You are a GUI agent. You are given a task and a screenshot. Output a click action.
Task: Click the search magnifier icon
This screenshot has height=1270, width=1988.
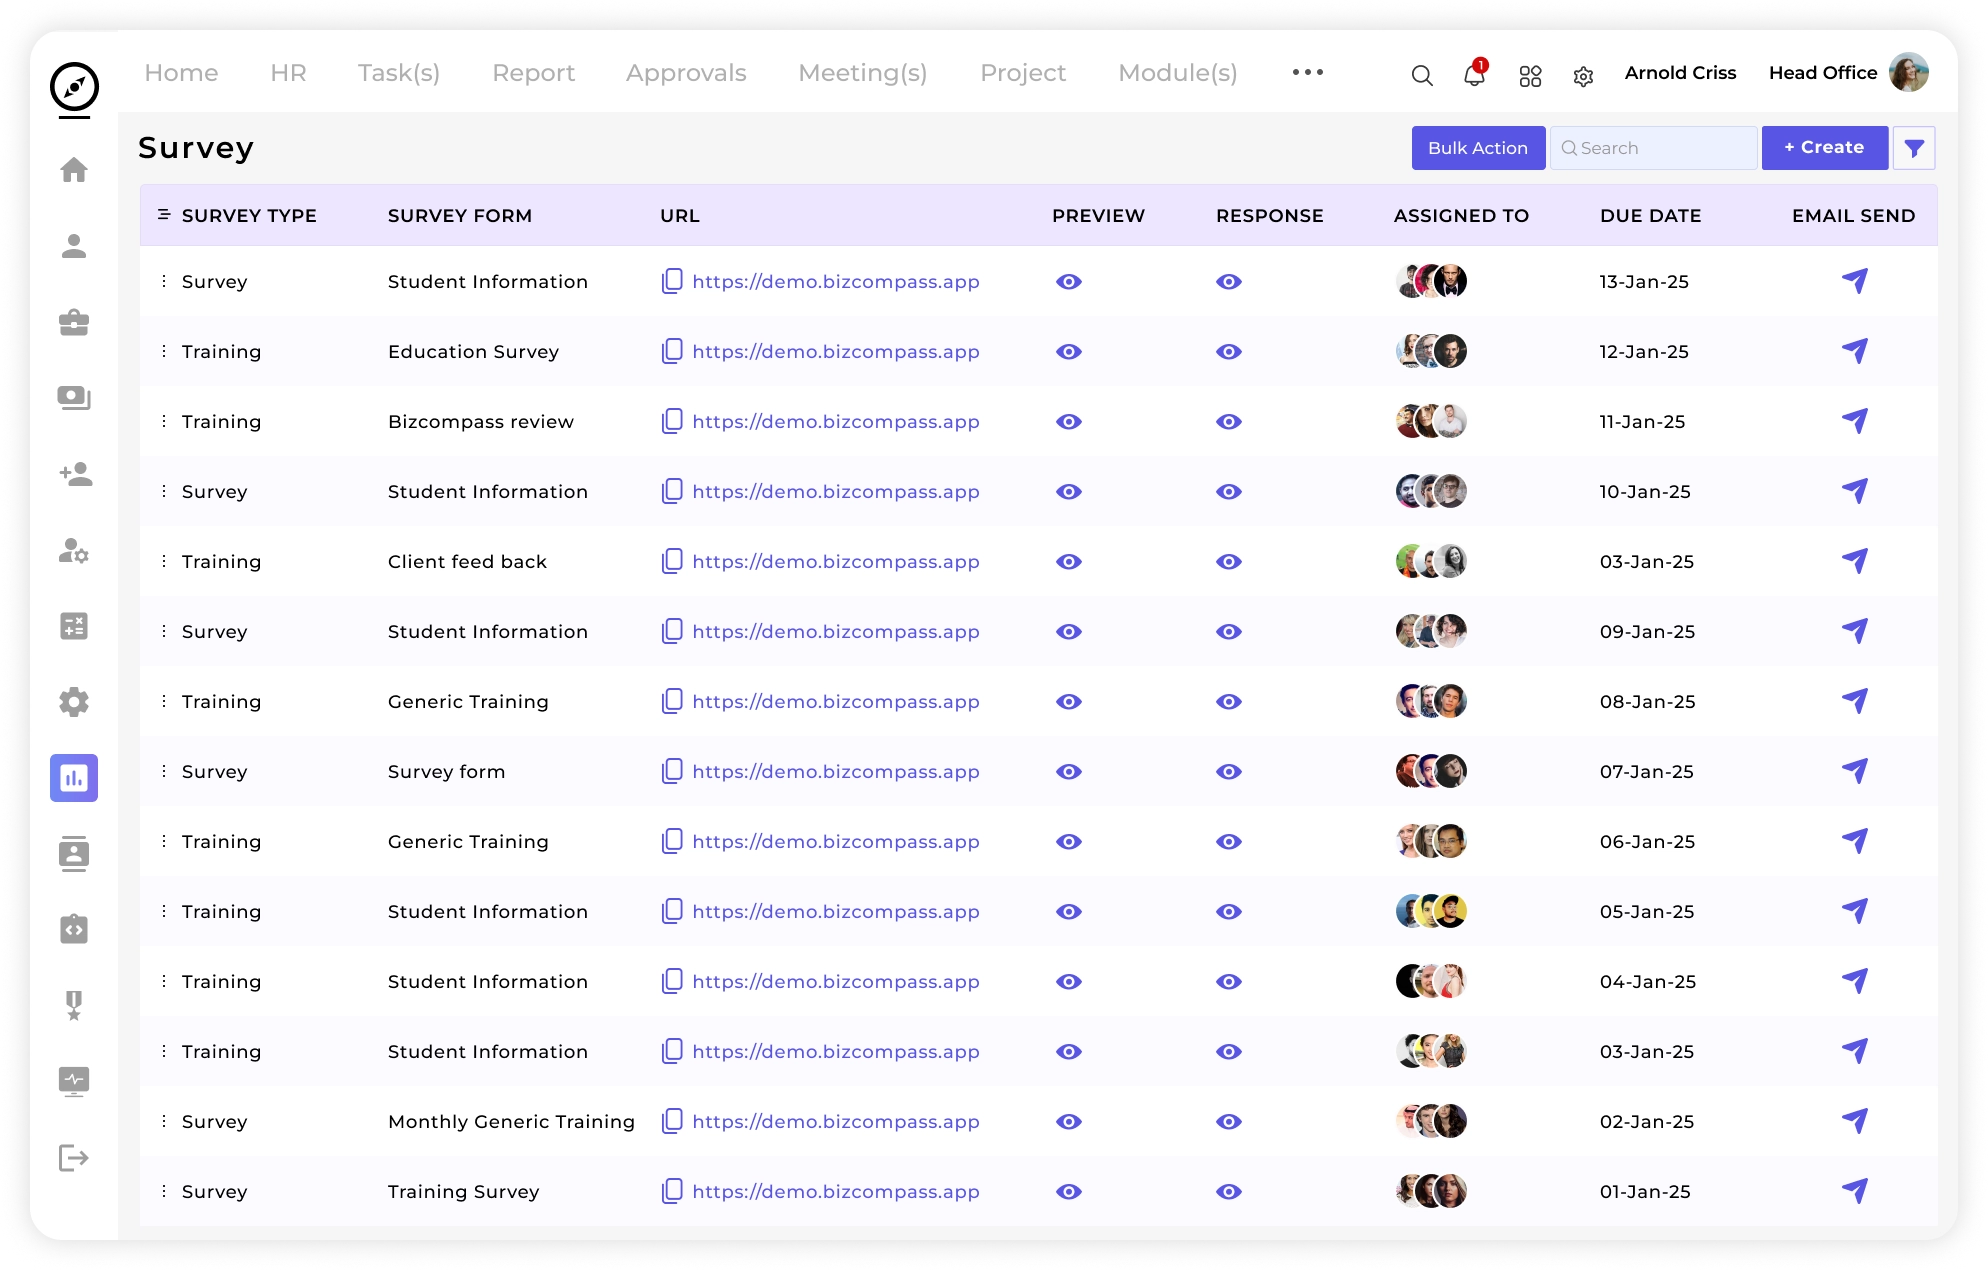pyautogui.click(x=1421, y=74)
